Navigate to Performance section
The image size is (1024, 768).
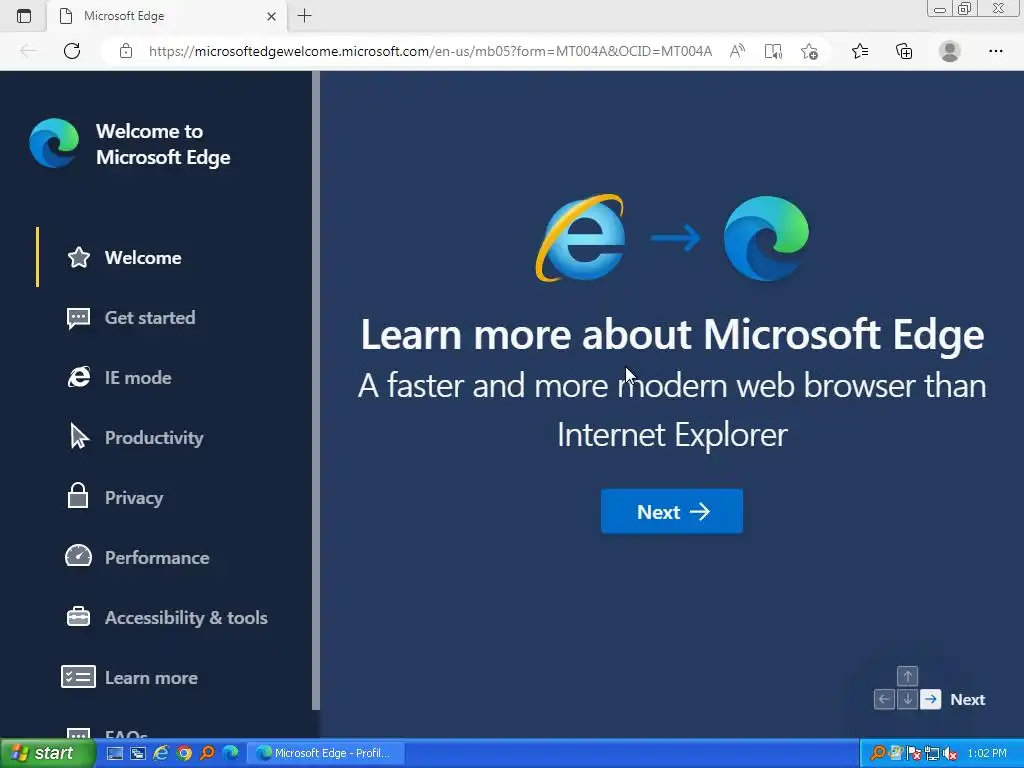coord(157,558)
